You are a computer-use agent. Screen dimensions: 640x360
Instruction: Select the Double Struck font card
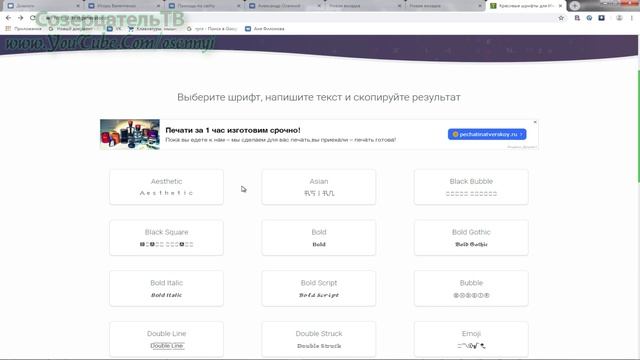319,339
